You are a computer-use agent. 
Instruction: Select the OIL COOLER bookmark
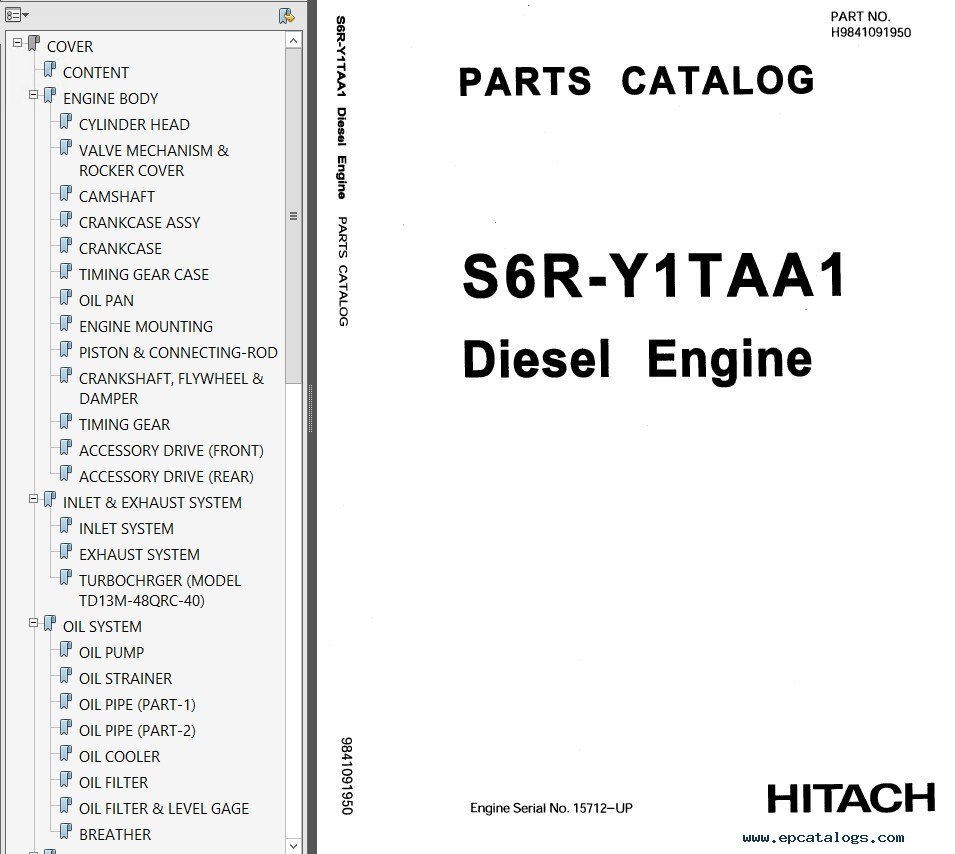(119, 757)
